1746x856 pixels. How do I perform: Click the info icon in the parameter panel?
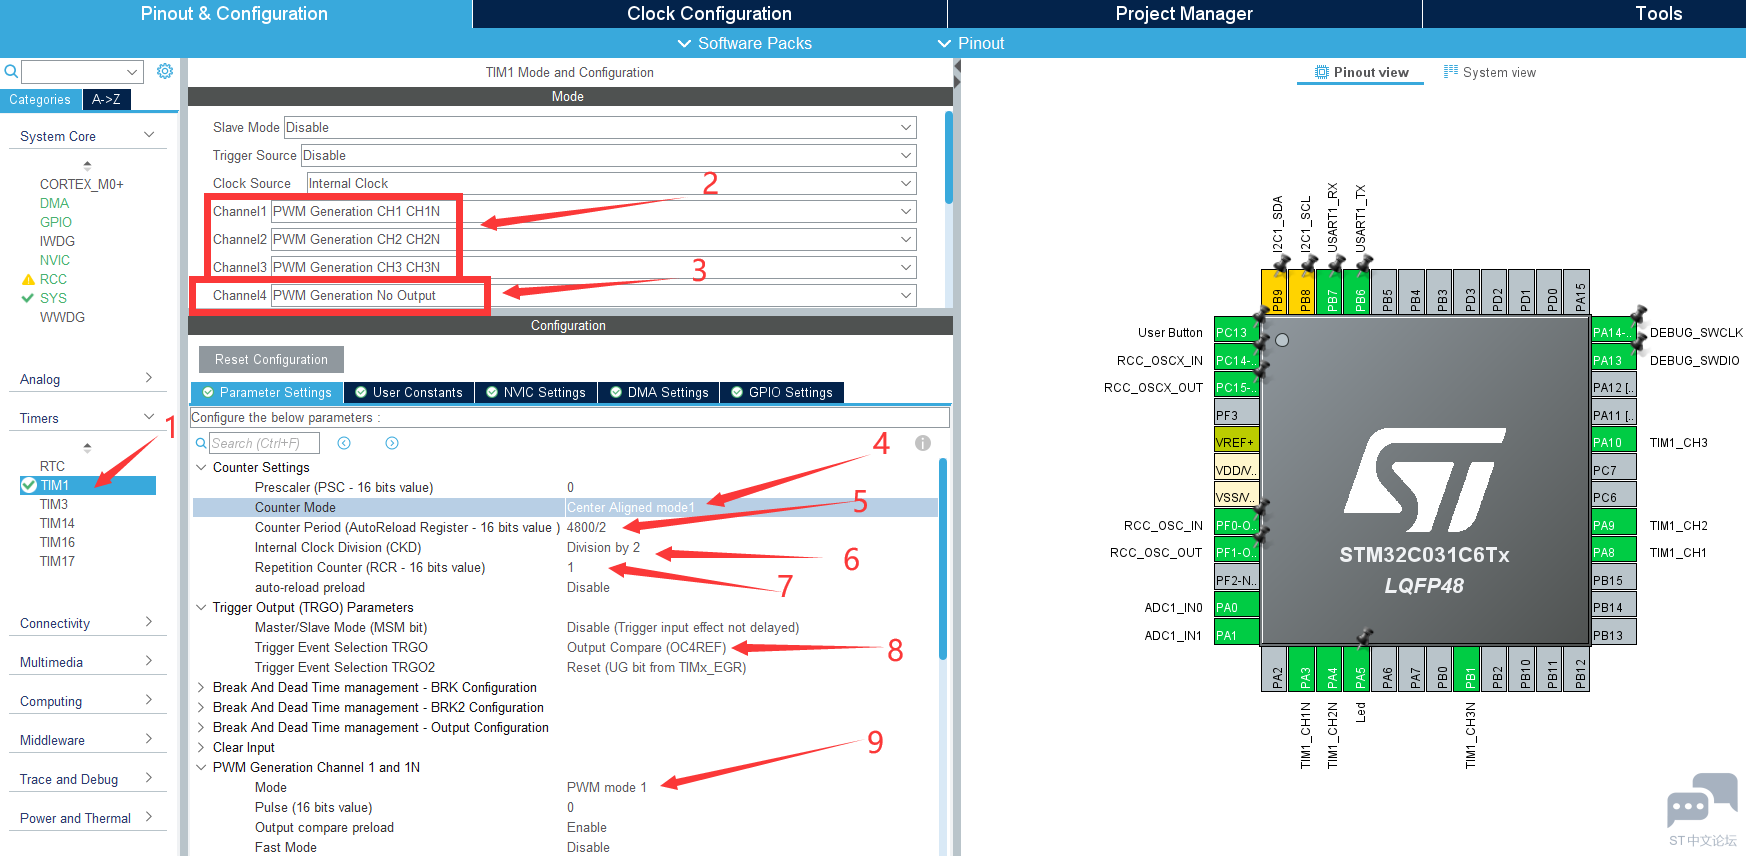[x=923, y=443]
